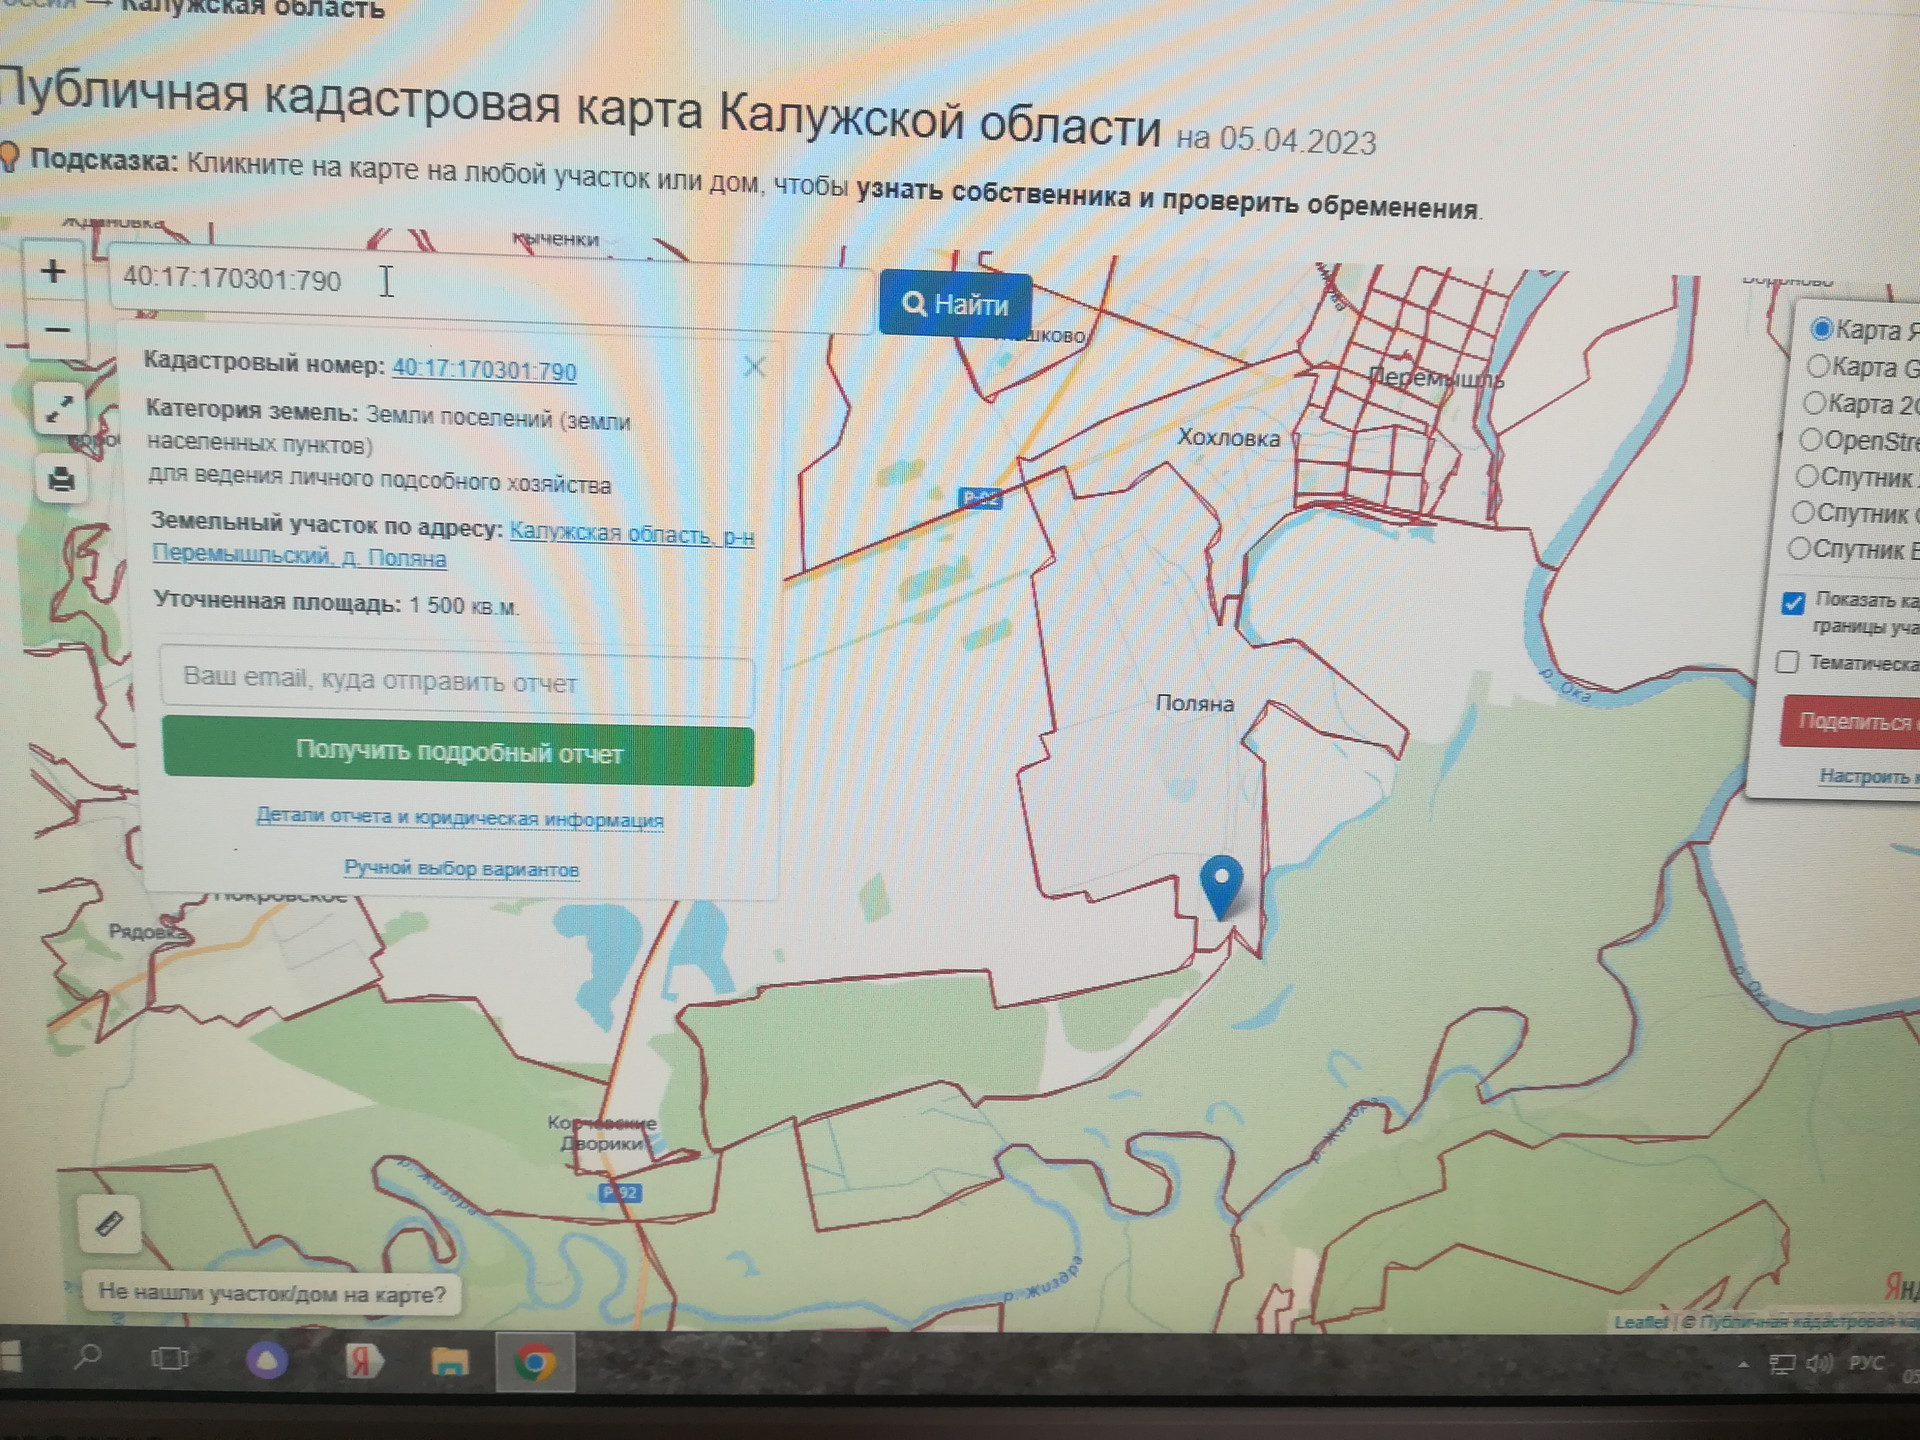Toggle the Показать кадастровые границы checkbox
Screen dimensions: 1920x1440
(x=1793, y=603)
